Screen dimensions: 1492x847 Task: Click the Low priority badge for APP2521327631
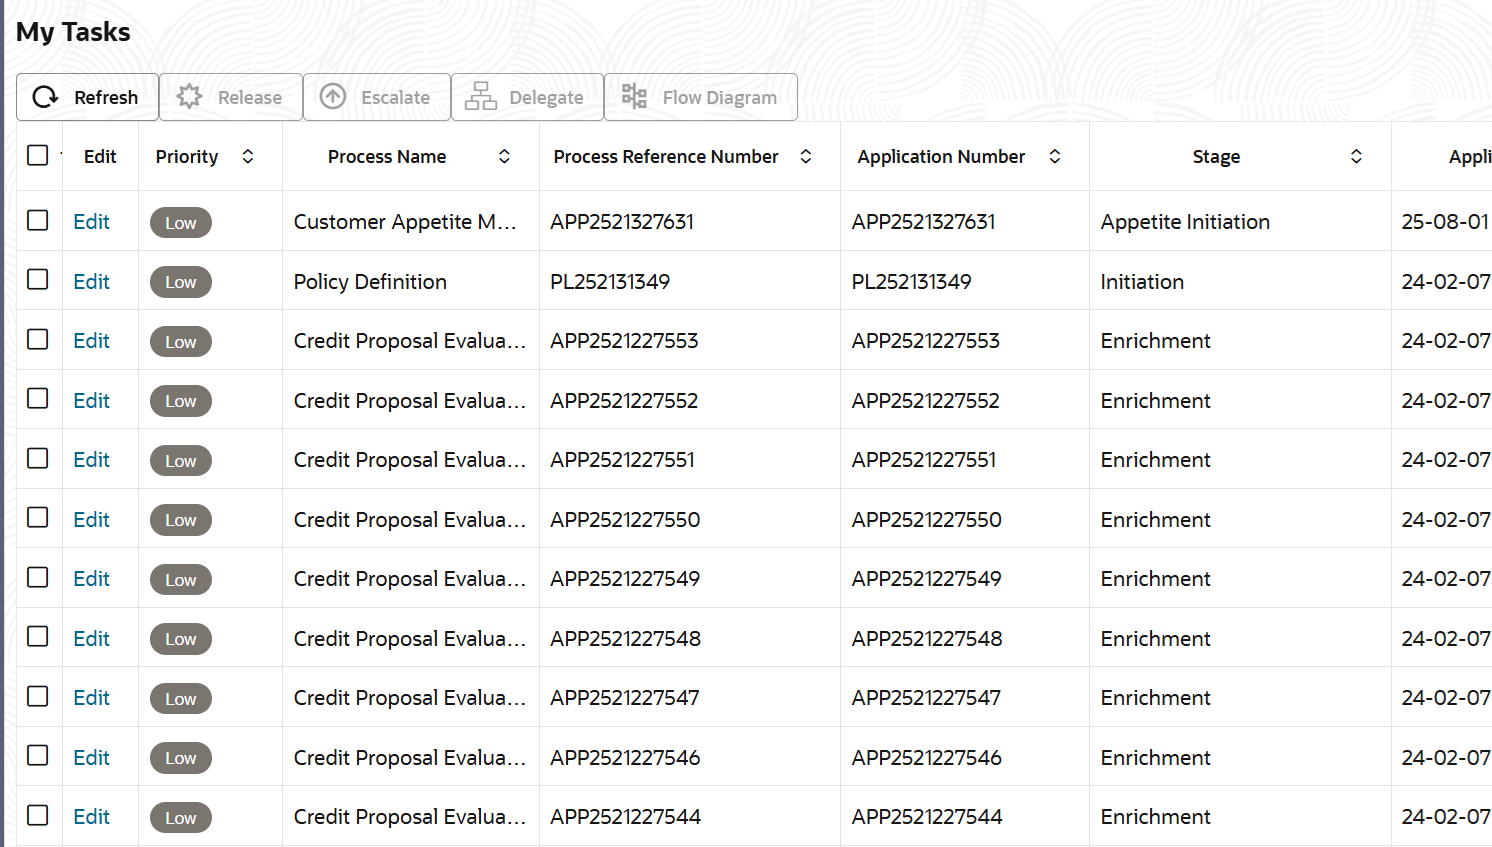181,223
